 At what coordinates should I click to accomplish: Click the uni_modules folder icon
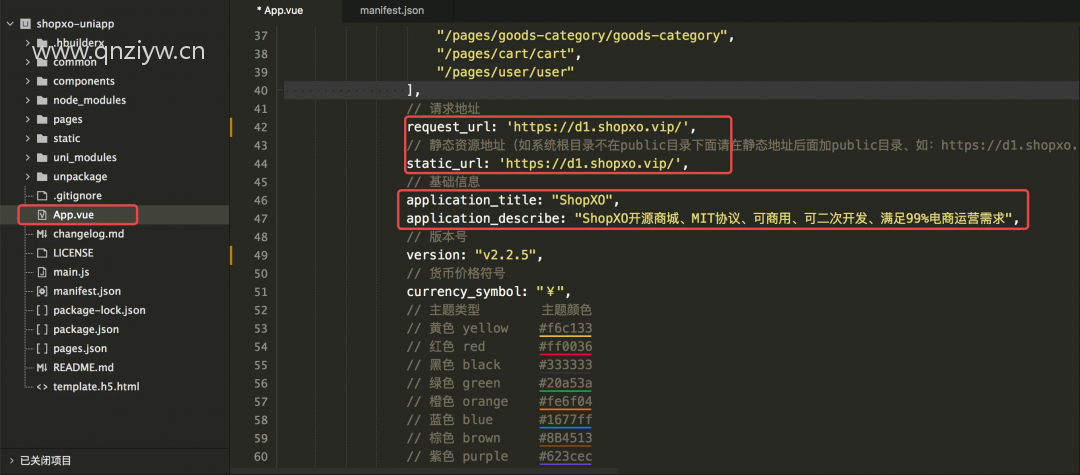[41, 158]
